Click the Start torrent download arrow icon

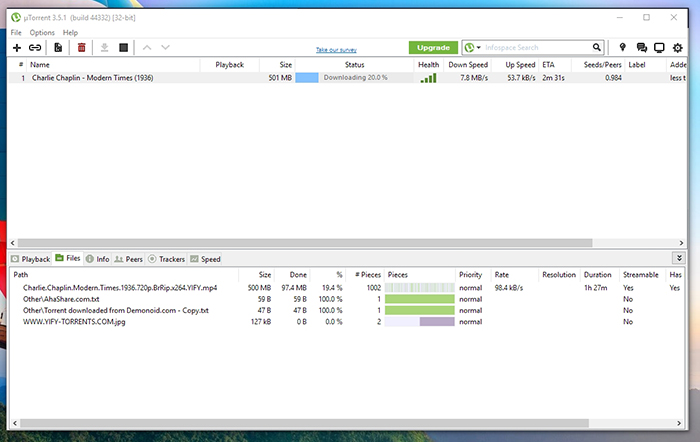point(104,47)
